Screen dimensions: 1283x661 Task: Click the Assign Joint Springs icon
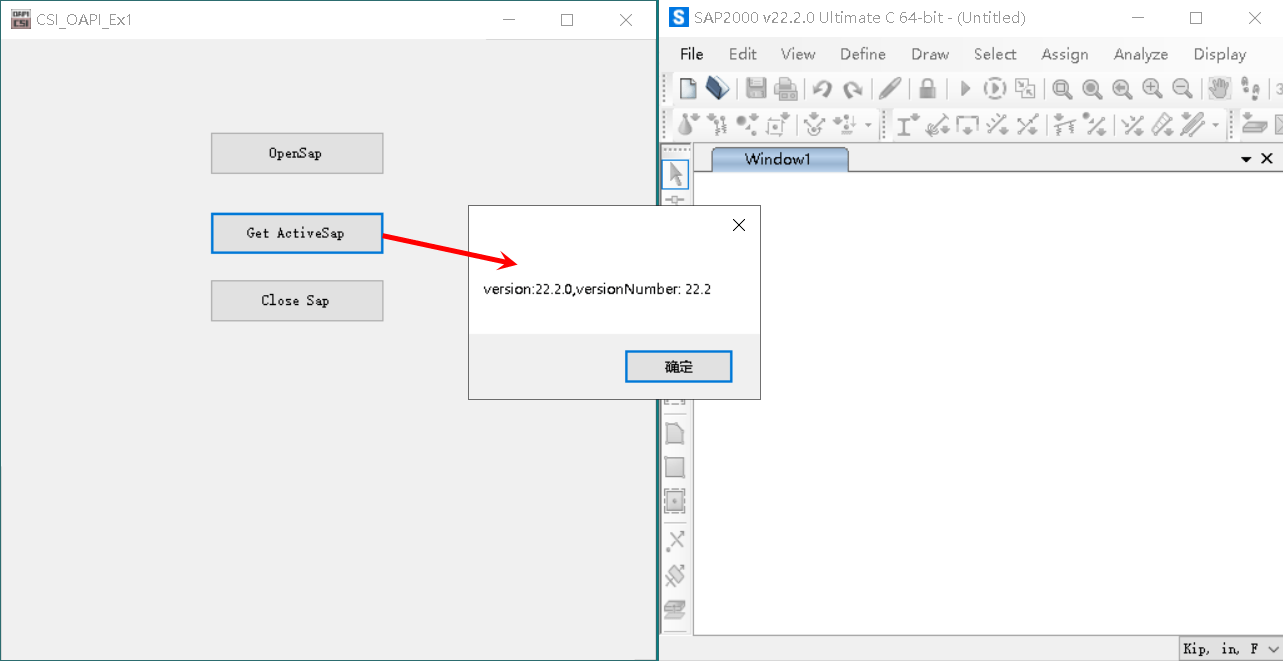pos(717,125)
